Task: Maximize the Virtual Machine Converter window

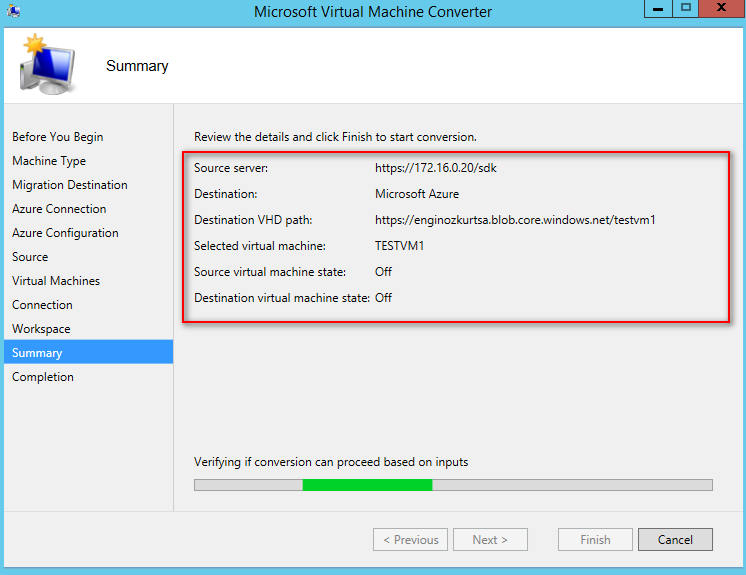Action: [x=686, y=9]
